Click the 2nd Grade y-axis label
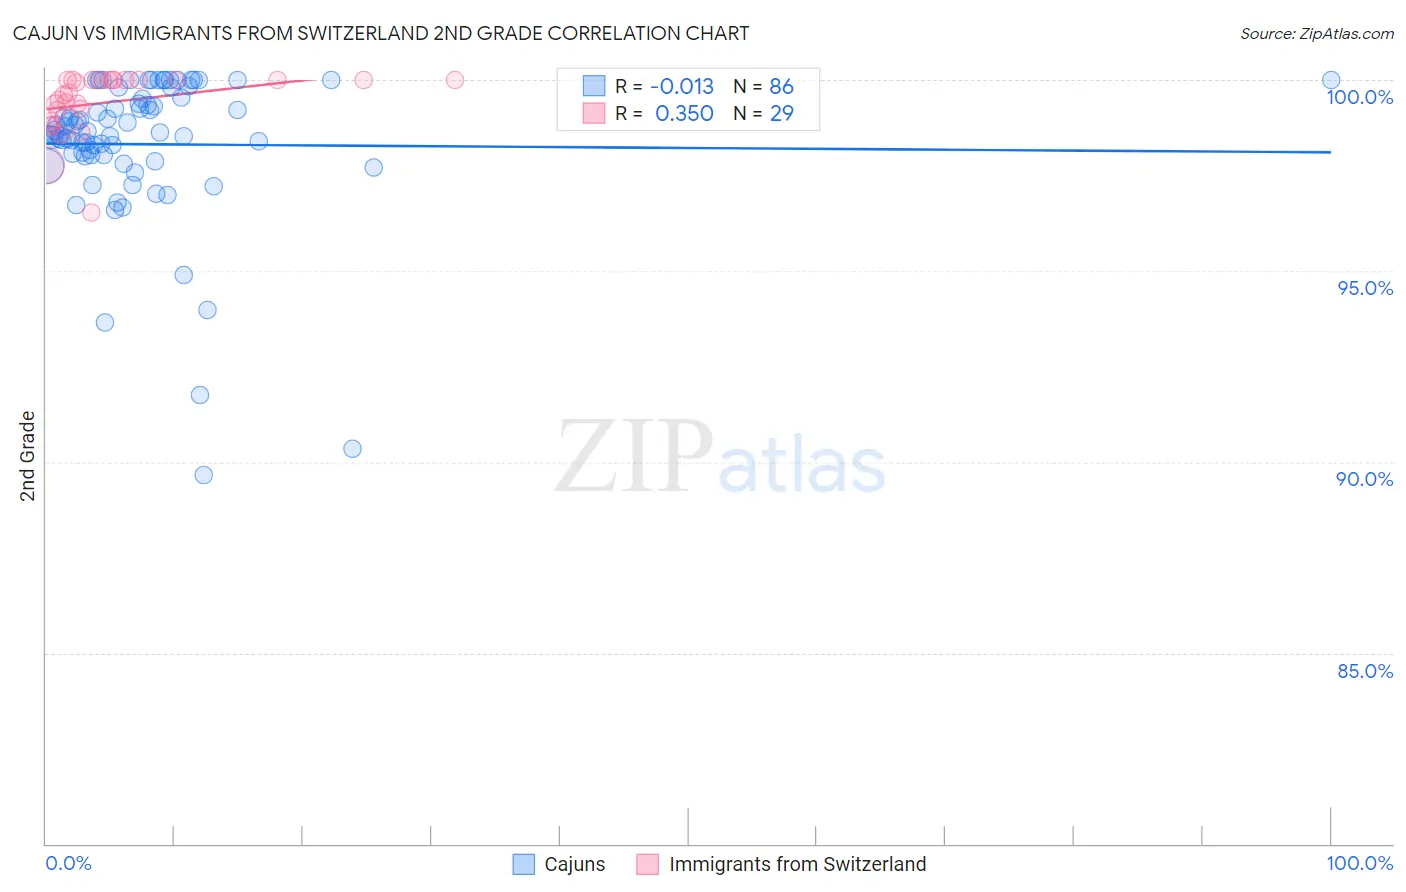This screenshot has width=1406, height=892. [x=28, y=456]
